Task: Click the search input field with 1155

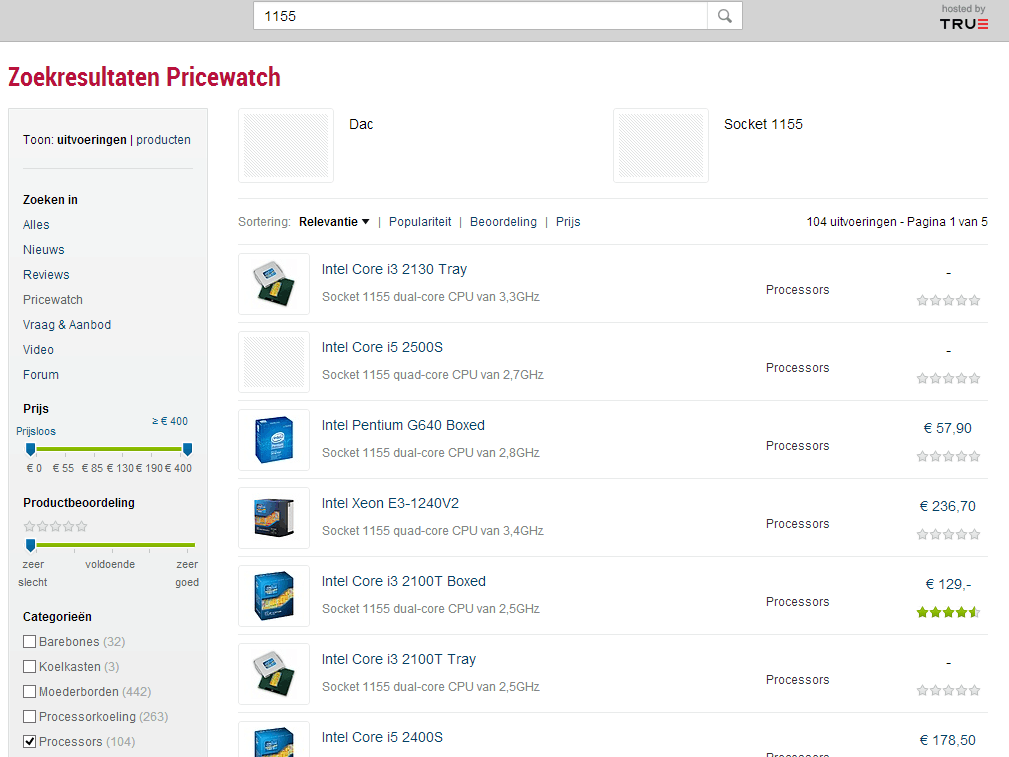Action: (481, 16)
